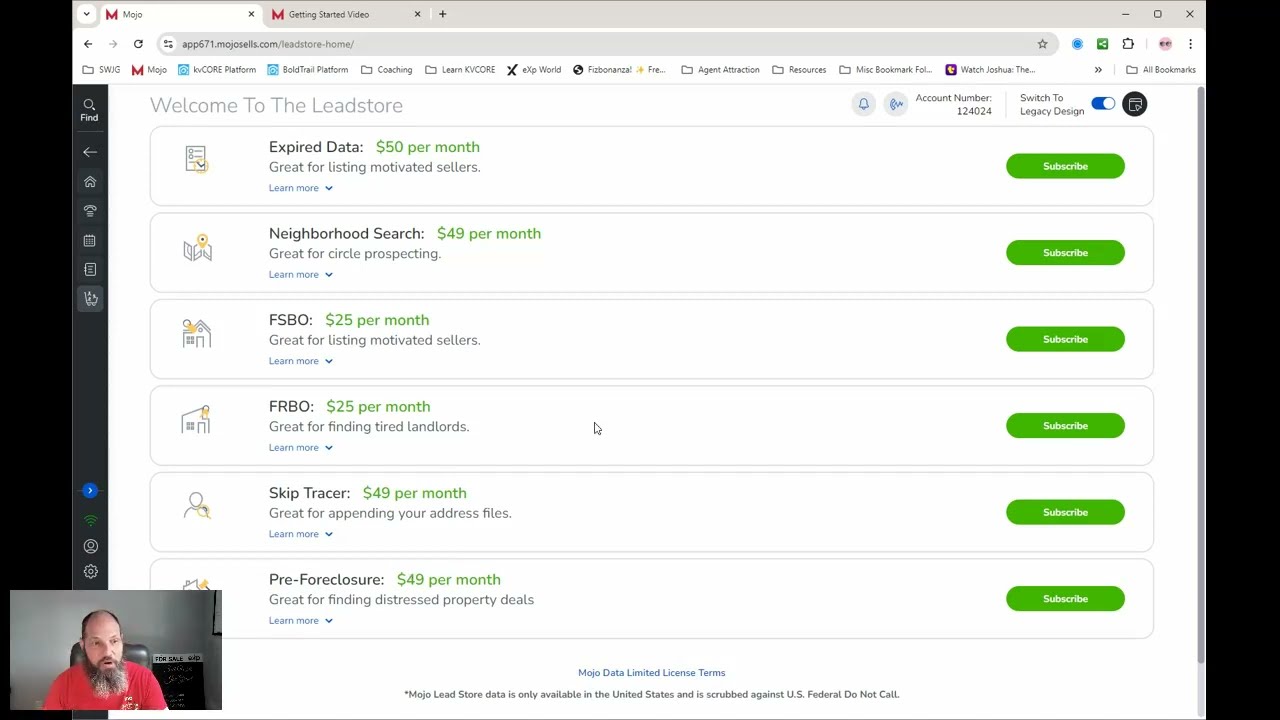Open the eXp World bookmark

pos(534,70)
